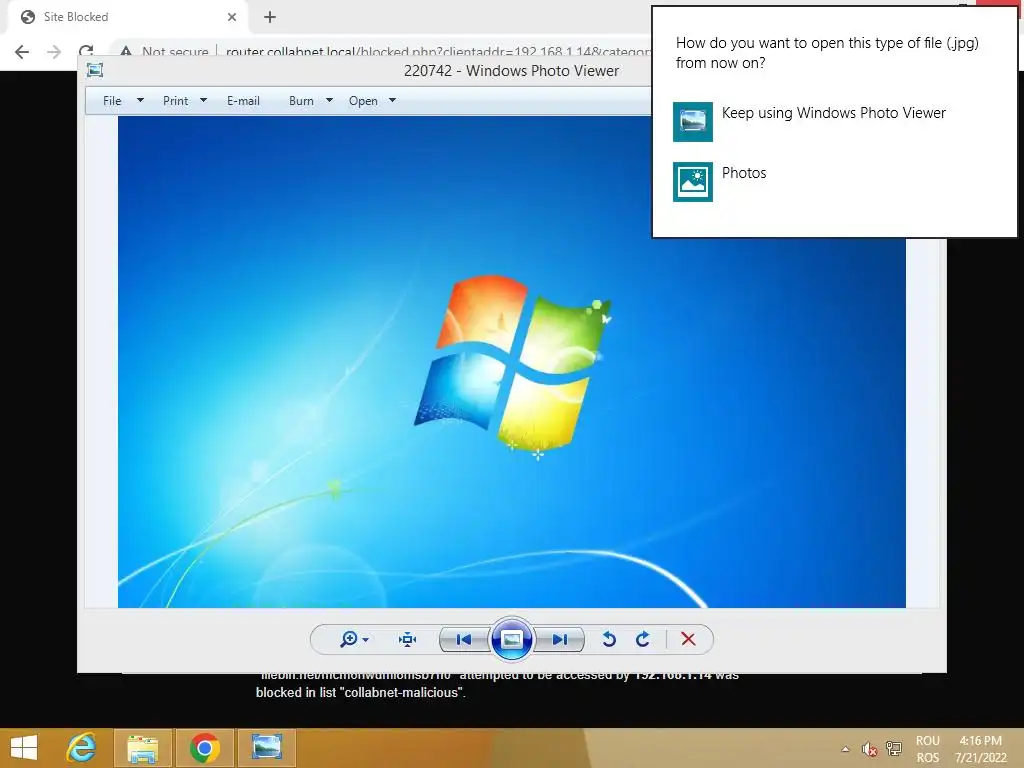The height and width of the screenshot is (768, 1024).
Task: Expand the Burn dropdown arrow
Action: click(329, 101)
